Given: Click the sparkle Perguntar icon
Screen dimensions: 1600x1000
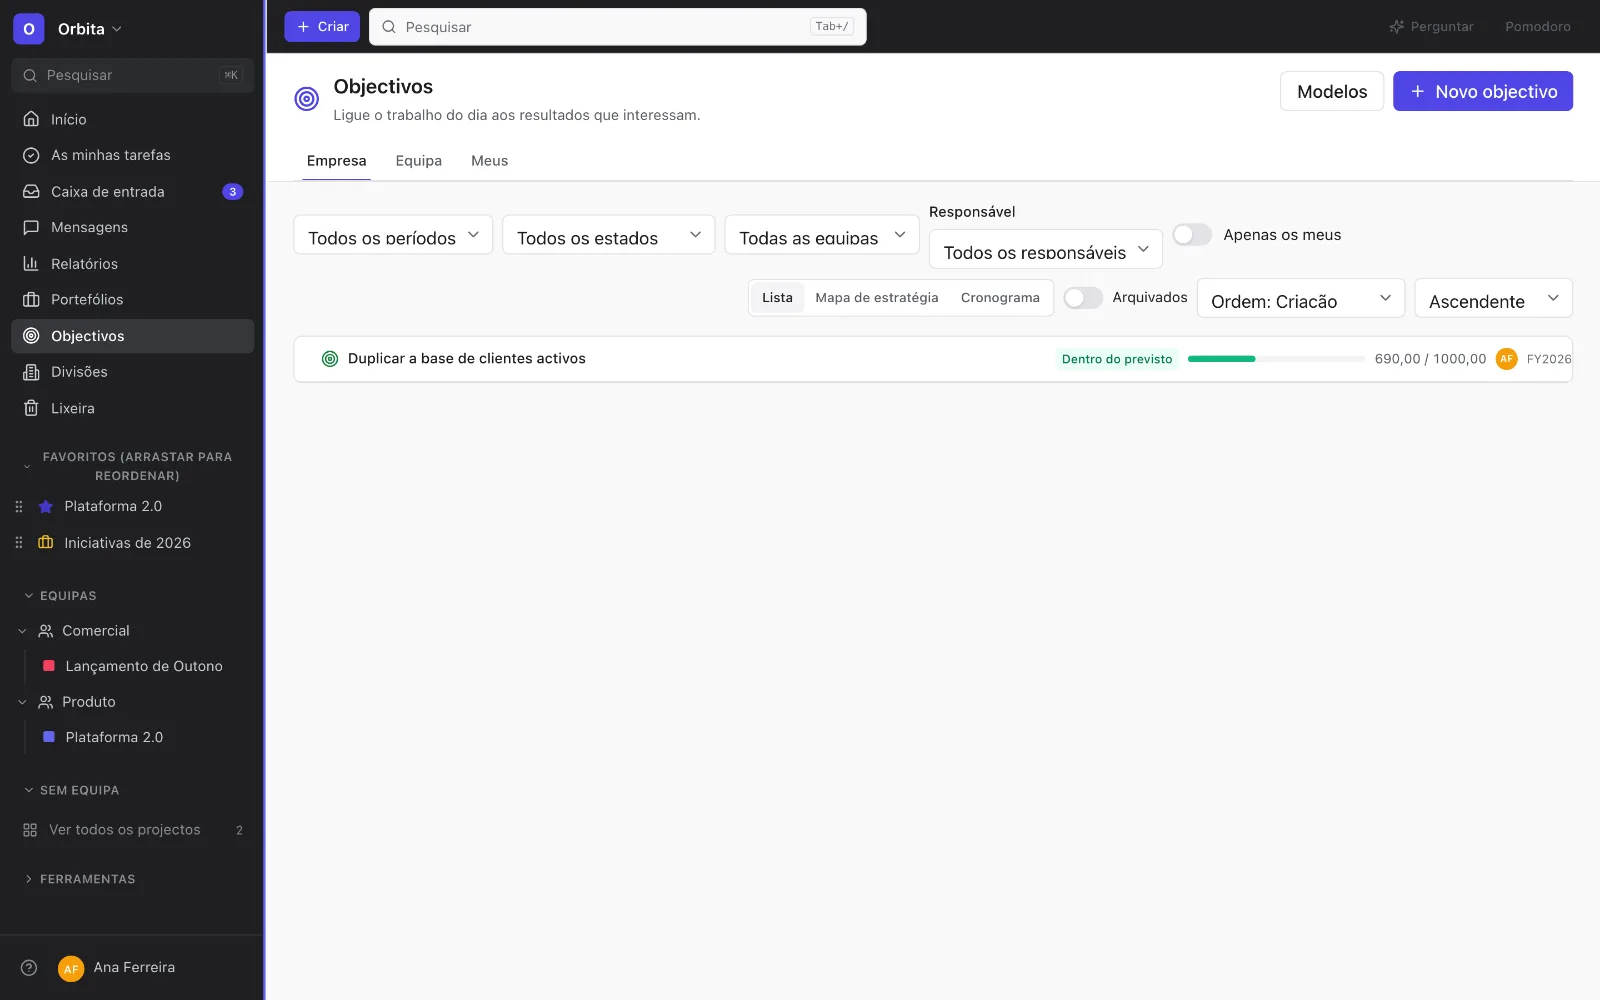Looking at the screenshot, I should click(1397, 27).
